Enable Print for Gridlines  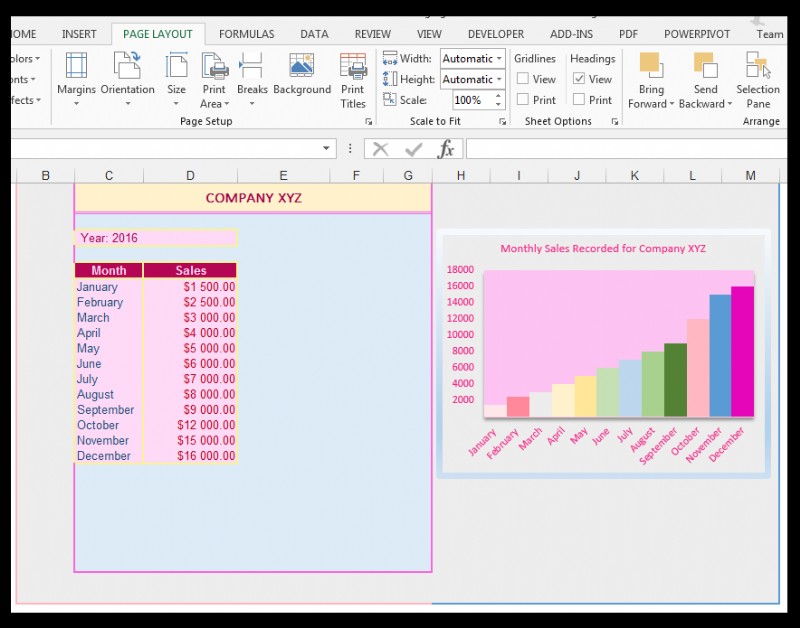pyautogui.click(x=524, y=100)
